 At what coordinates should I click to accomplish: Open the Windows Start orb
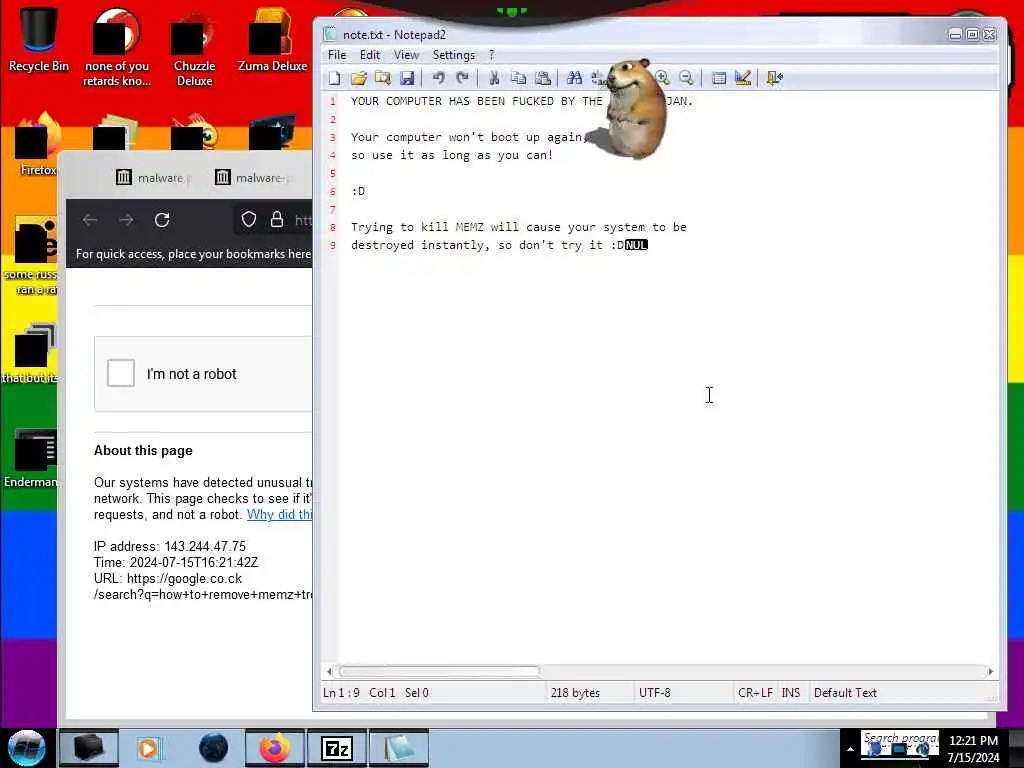27,748
